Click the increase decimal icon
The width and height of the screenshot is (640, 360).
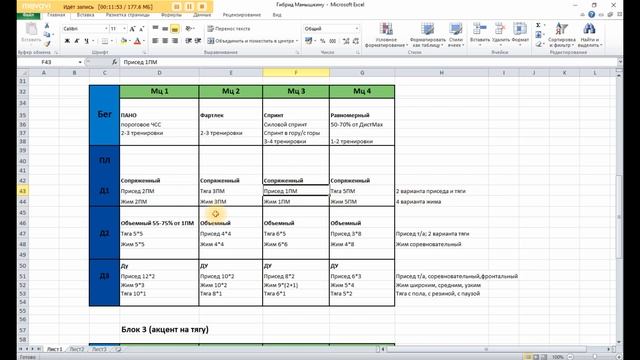(347, 41)
